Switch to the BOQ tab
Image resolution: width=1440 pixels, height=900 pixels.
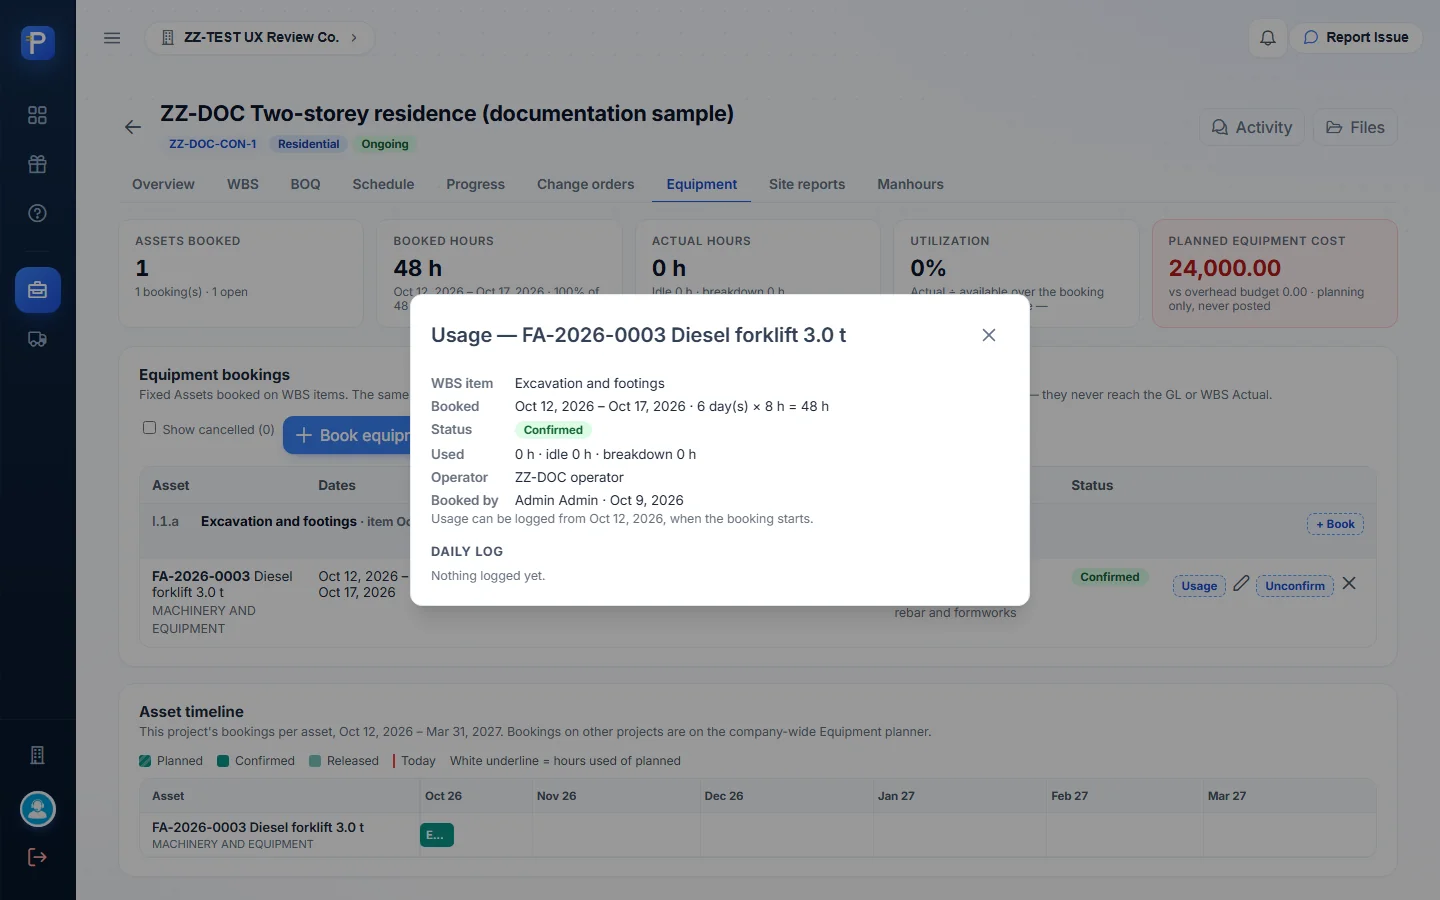tap(305, 184)
